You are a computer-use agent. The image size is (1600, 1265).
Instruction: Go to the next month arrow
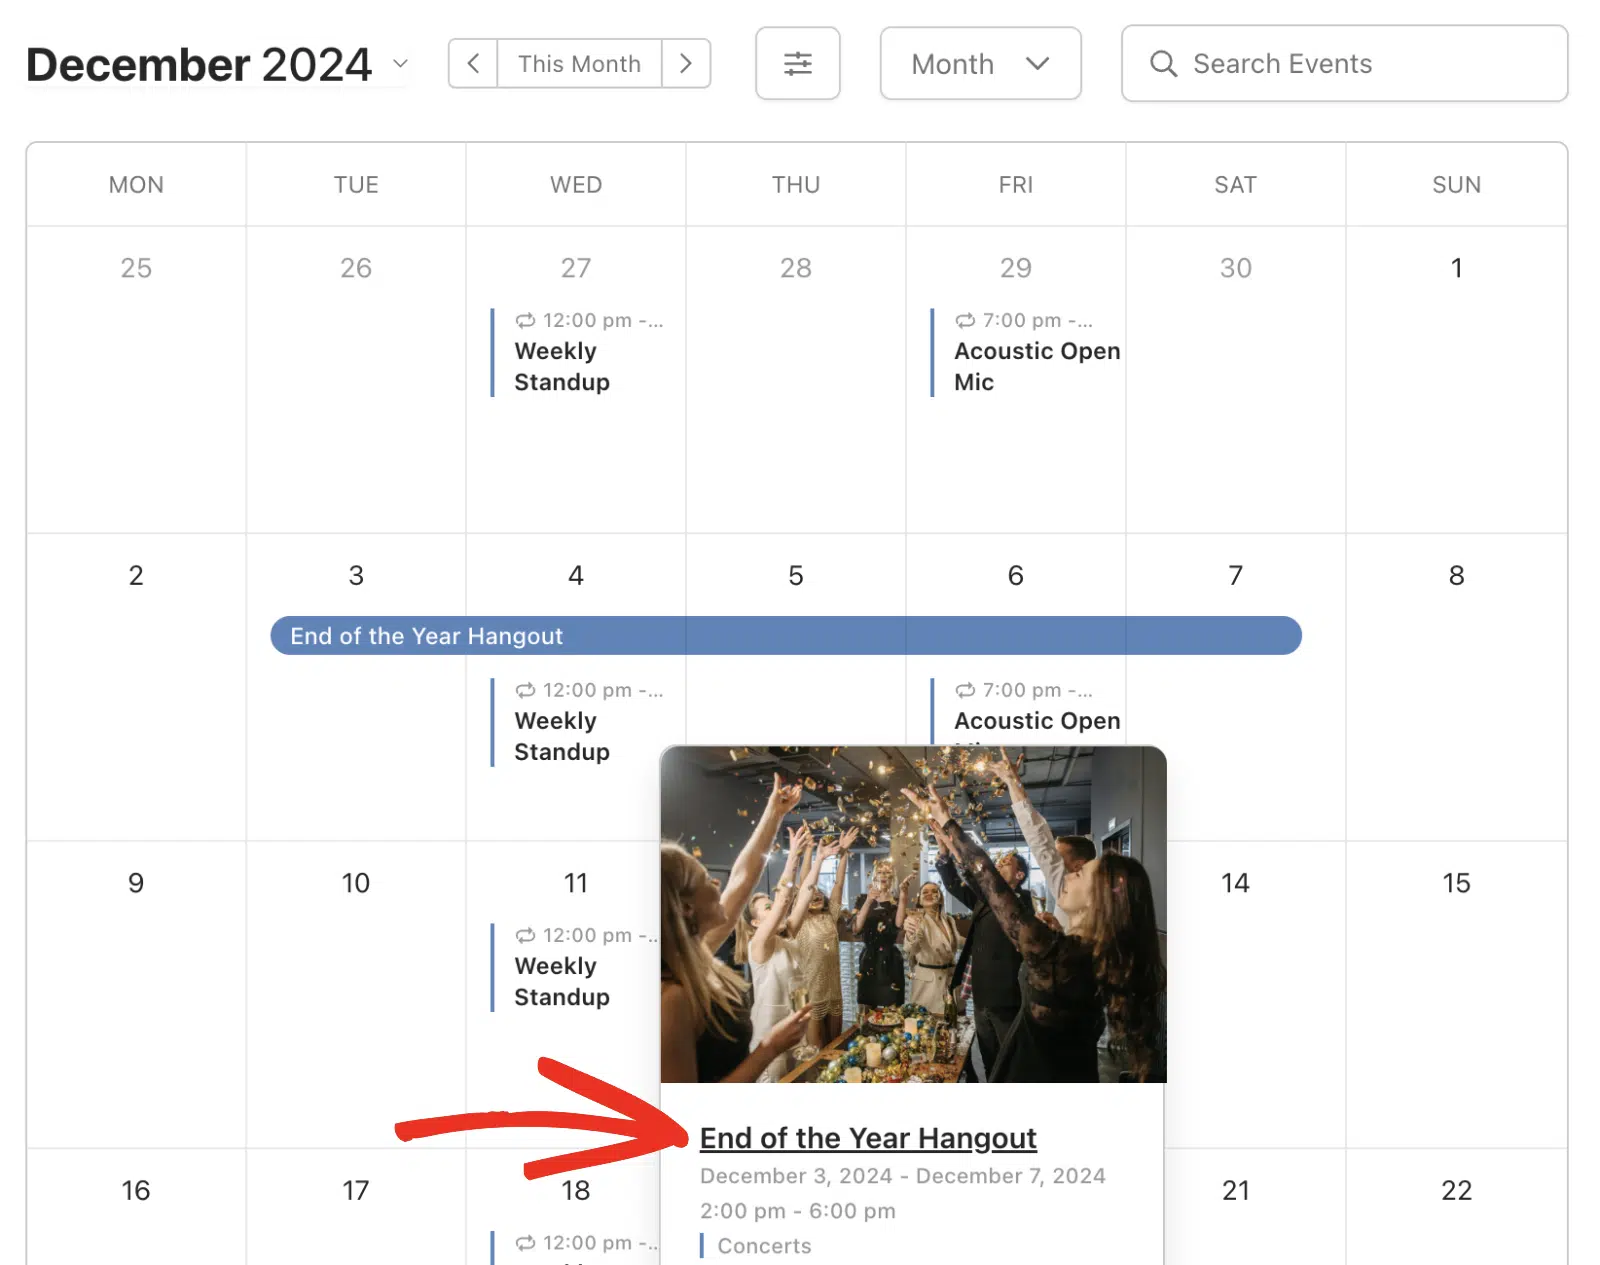pos(686,64)
